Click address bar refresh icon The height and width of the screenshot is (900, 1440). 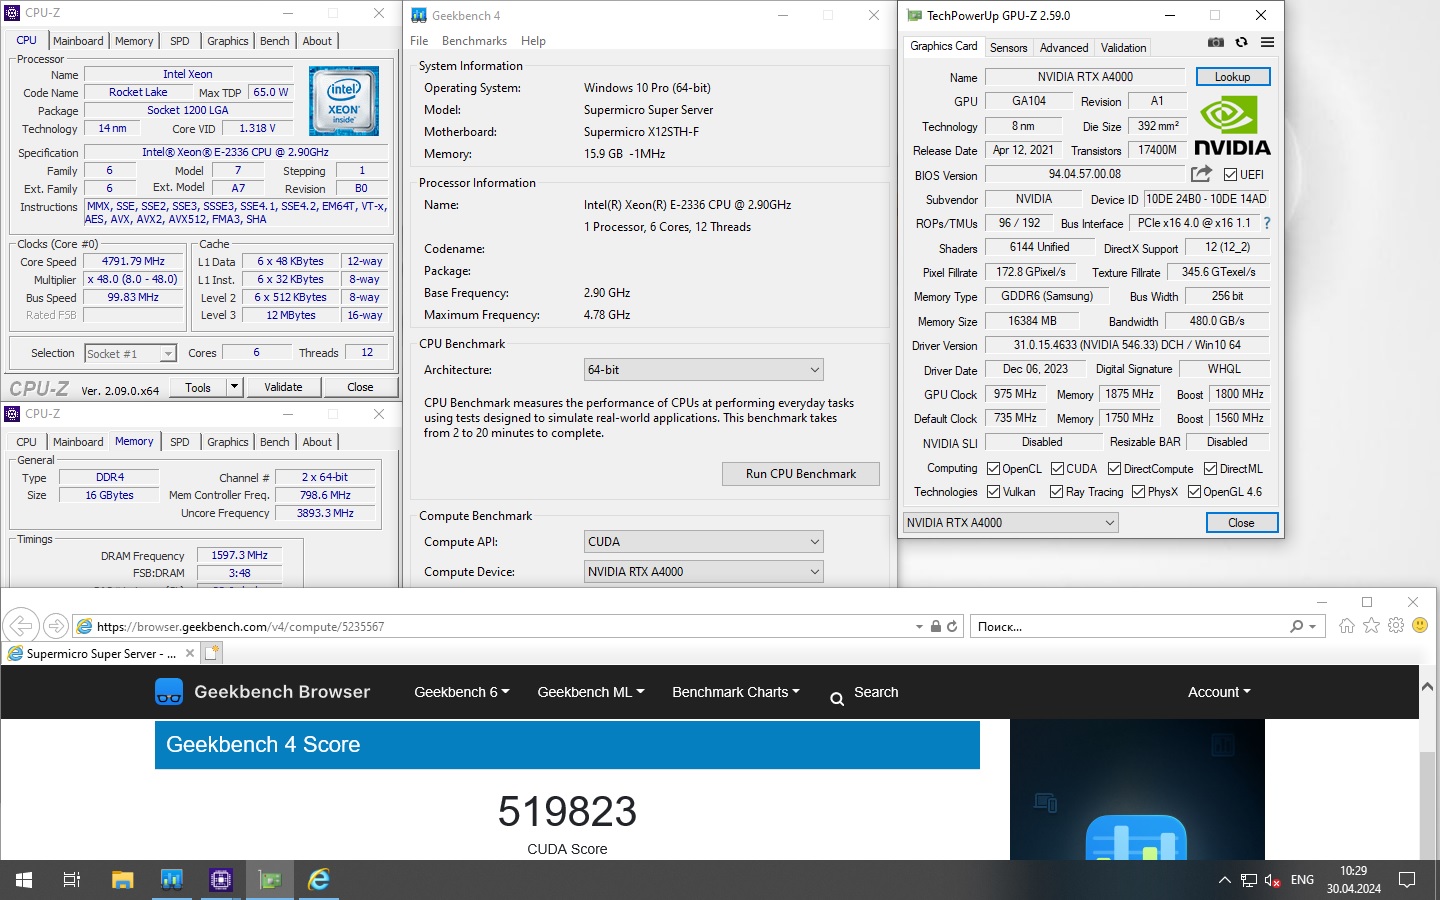click(x=952, y=626)
